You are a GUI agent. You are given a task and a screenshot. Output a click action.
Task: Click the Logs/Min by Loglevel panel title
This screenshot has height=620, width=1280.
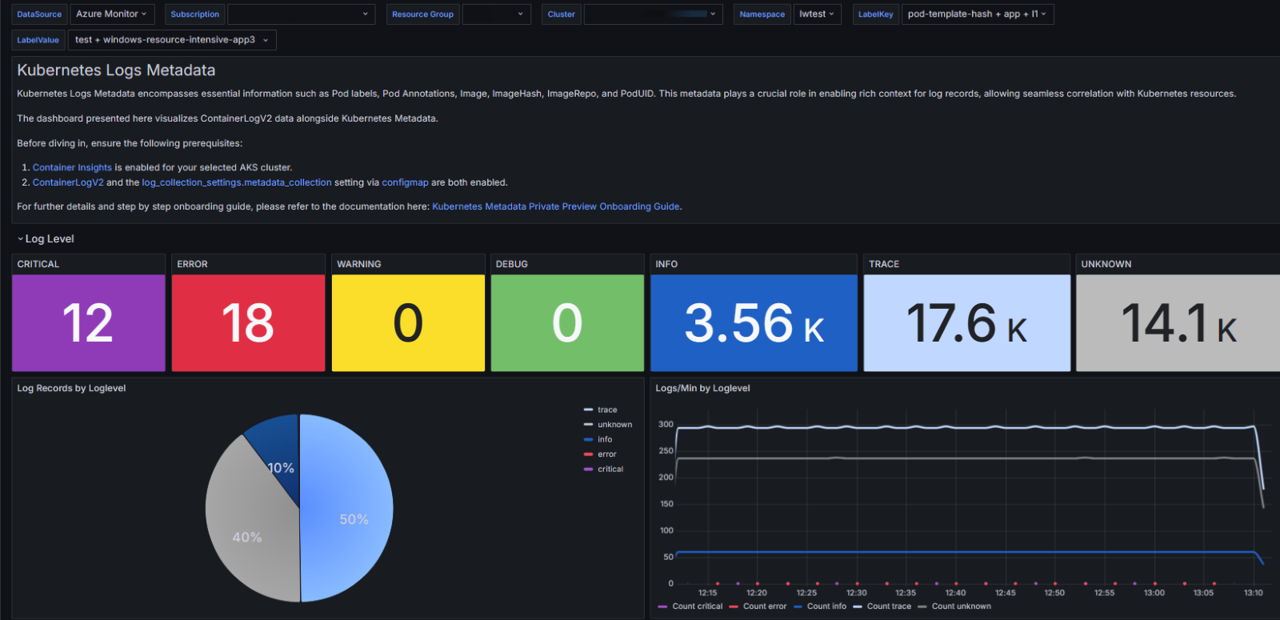coord(702,388)
